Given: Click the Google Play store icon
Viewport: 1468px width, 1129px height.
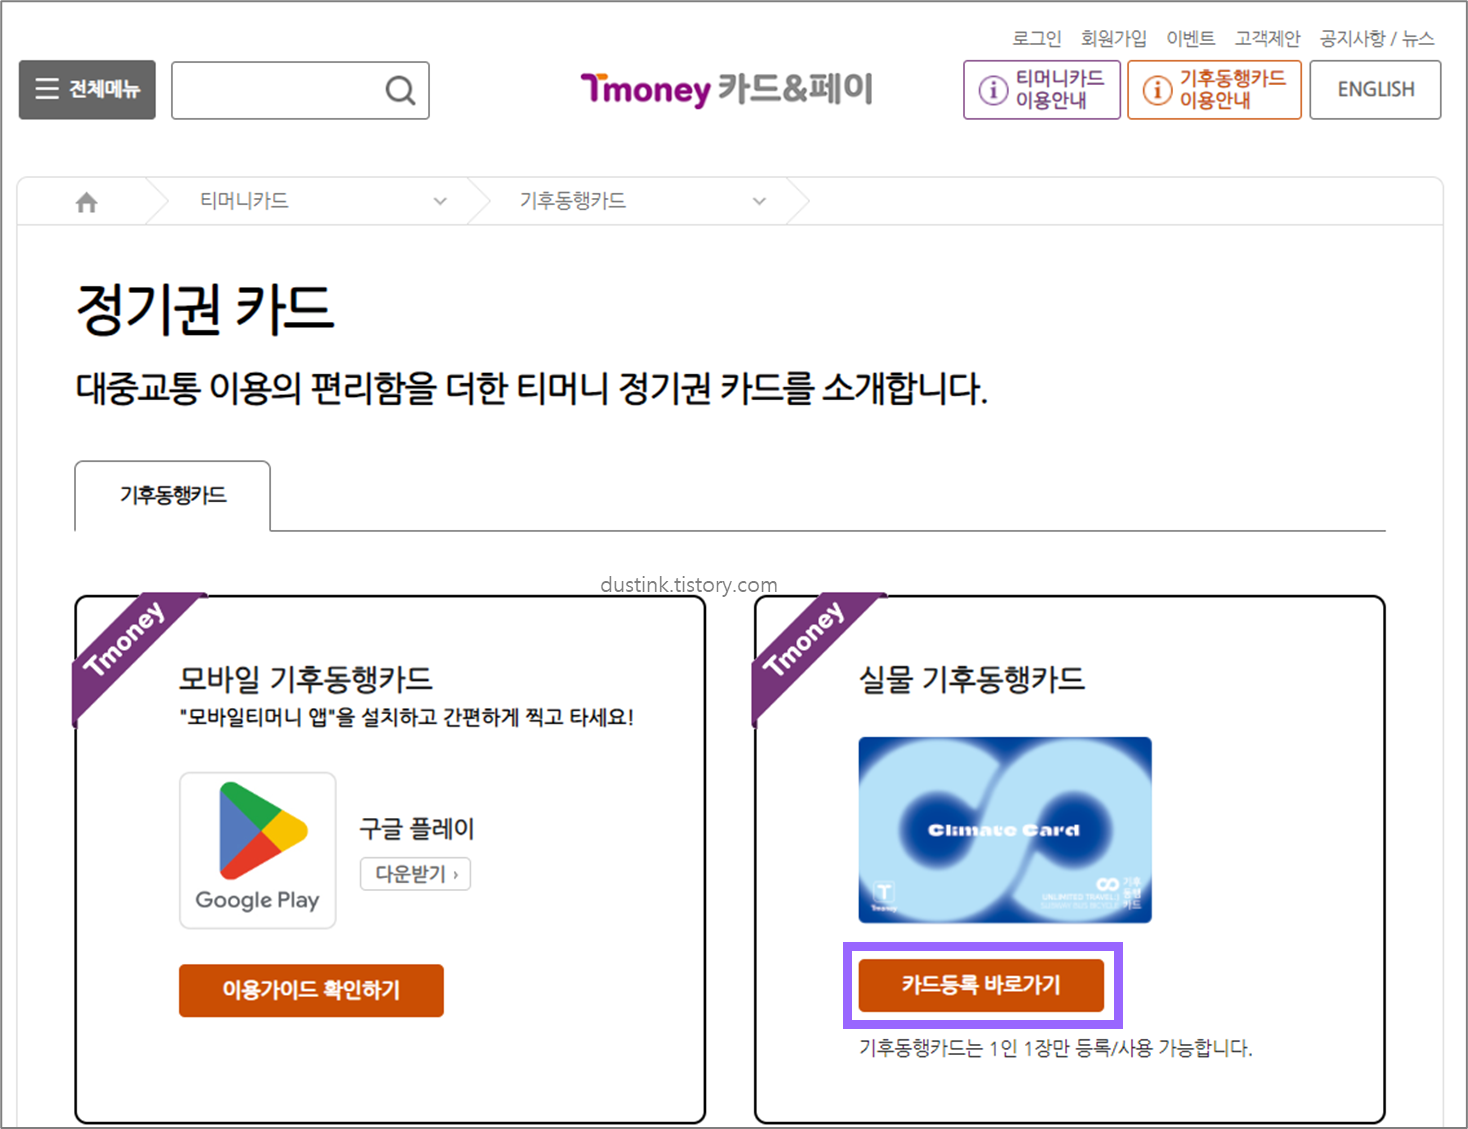Looking at the screenshot, I should 258,850.
